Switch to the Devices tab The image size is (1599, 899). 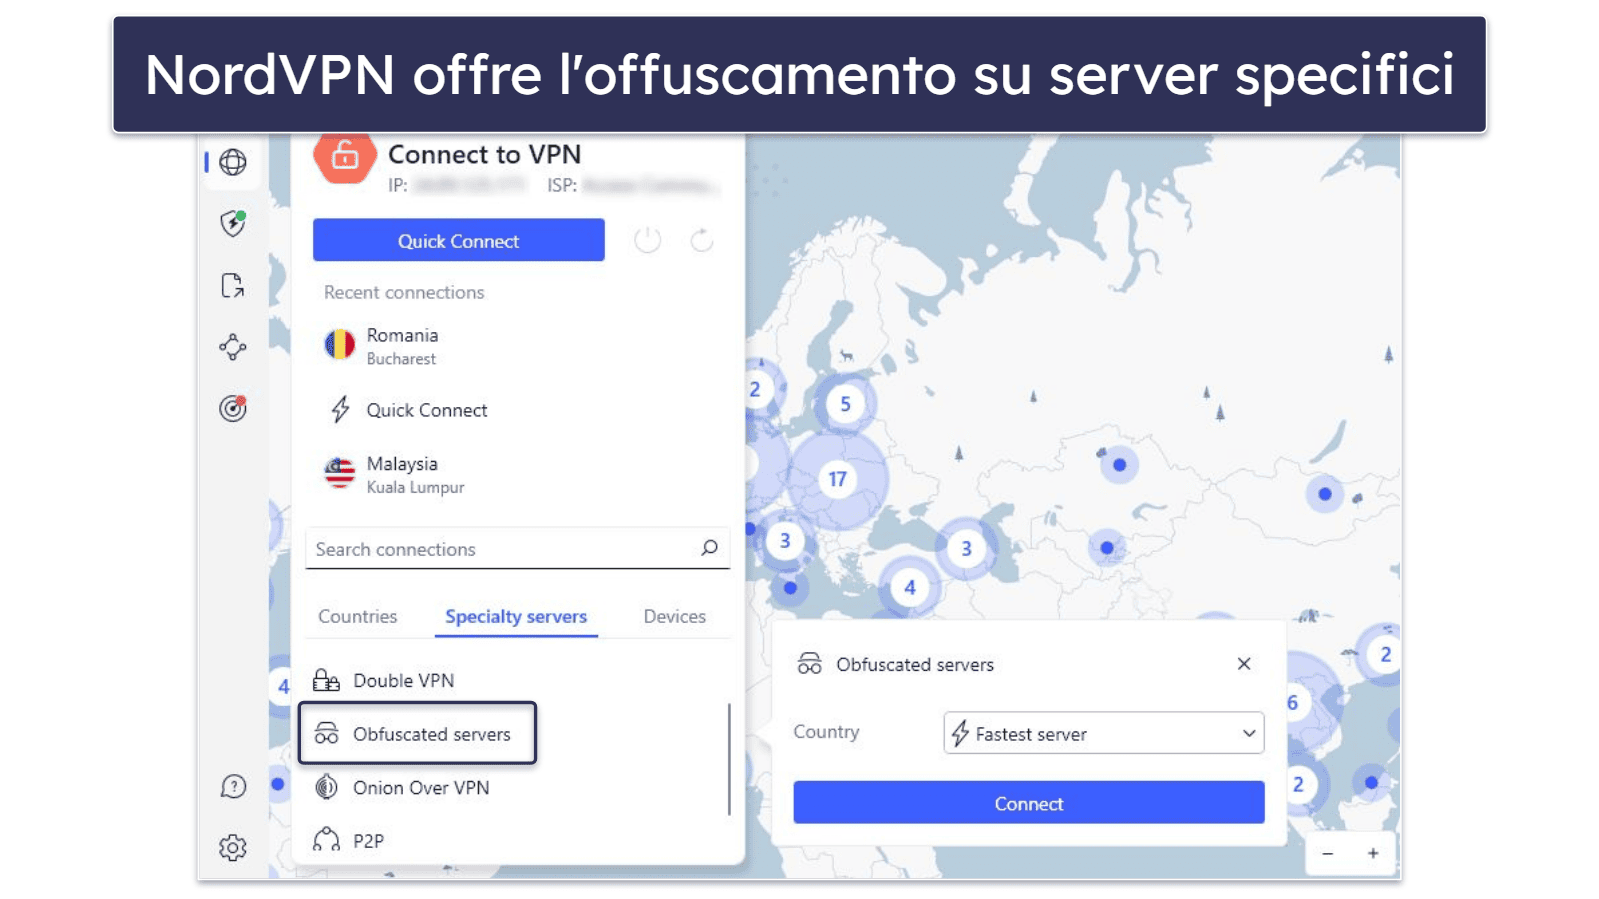click(x=675, y=617)
